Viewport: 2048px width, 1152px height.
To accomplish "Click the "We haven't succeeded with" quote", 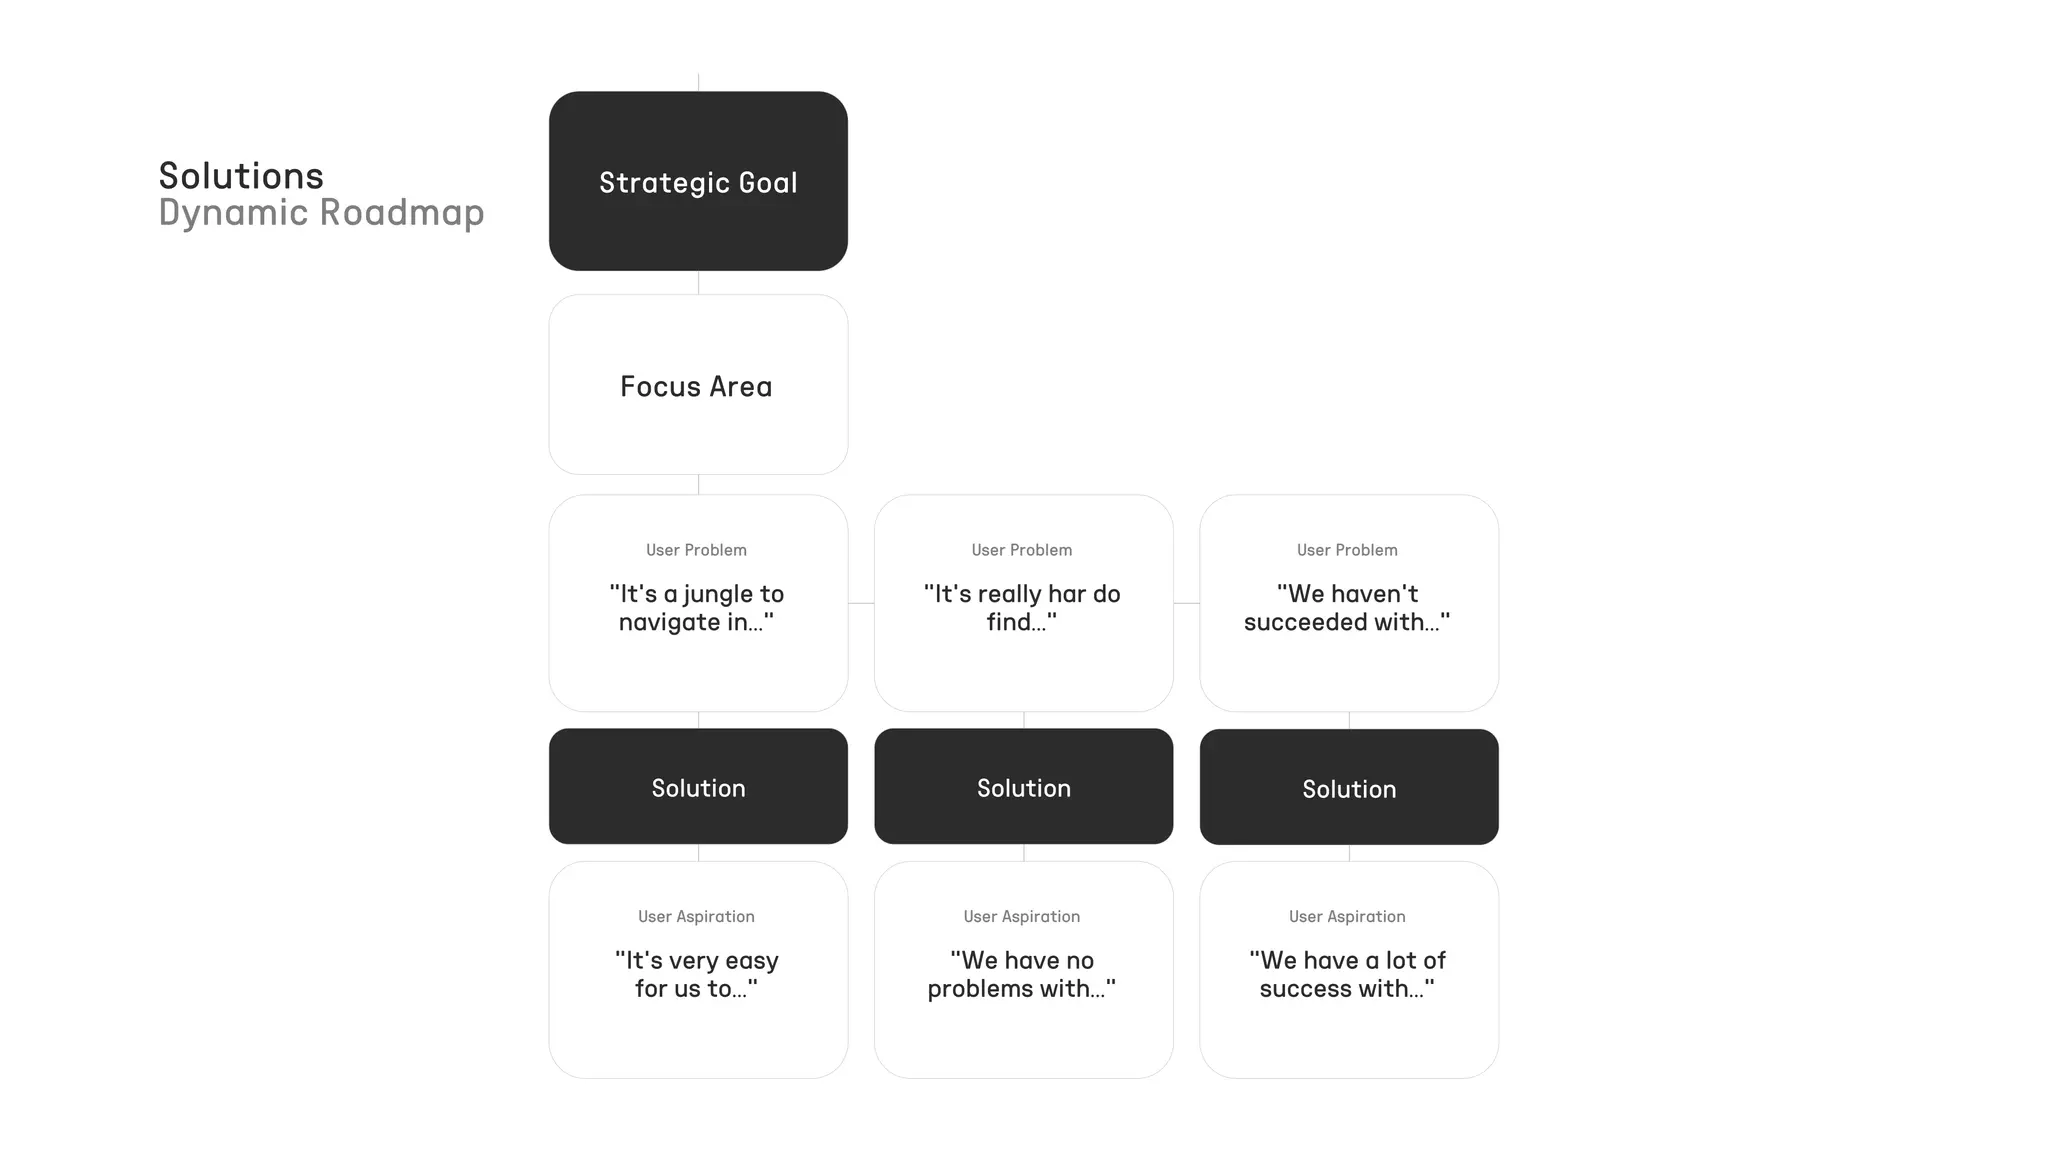I will tap(1347, 608).
